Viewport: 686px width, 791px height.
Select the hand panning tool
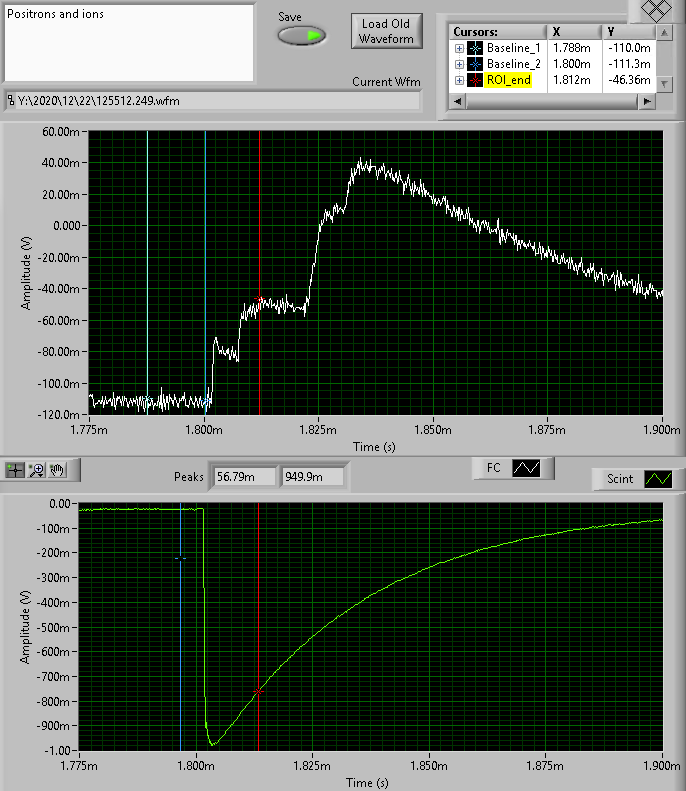[x=57, y=469]
